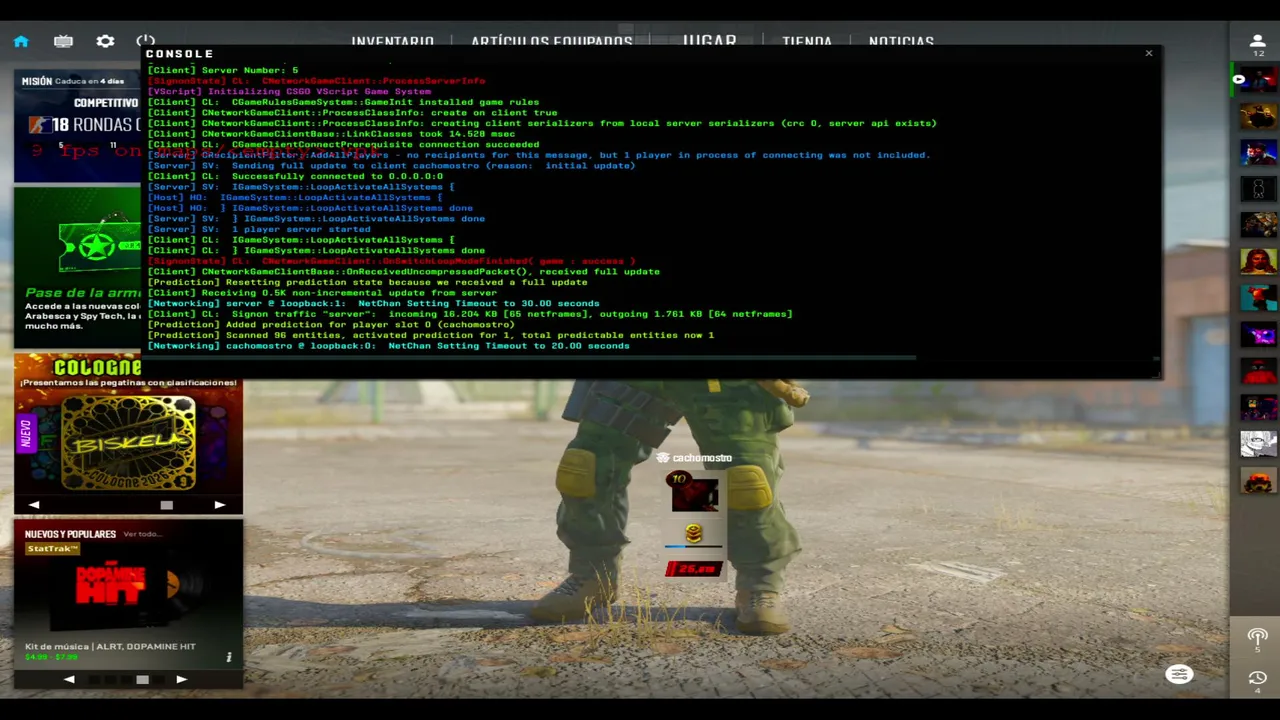Open the loadout adjustments sliders icon
The height and width of the screenshot is (720, 1280).
pos(1179,675)
